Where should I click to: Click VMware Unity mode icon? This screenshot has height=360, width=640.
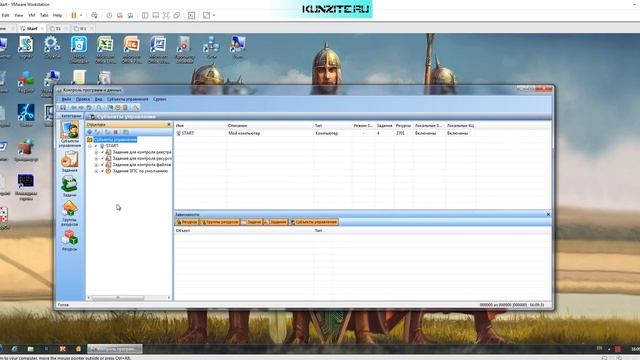[x=177, y=16]
